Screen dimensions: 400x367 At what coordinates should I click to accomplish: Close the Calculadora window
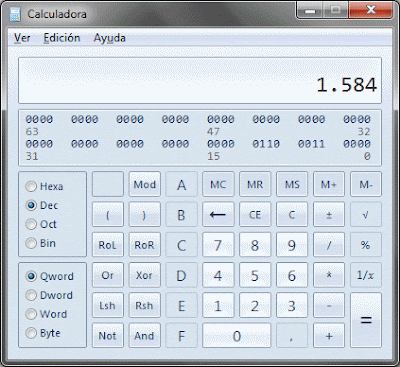point(371,10)
